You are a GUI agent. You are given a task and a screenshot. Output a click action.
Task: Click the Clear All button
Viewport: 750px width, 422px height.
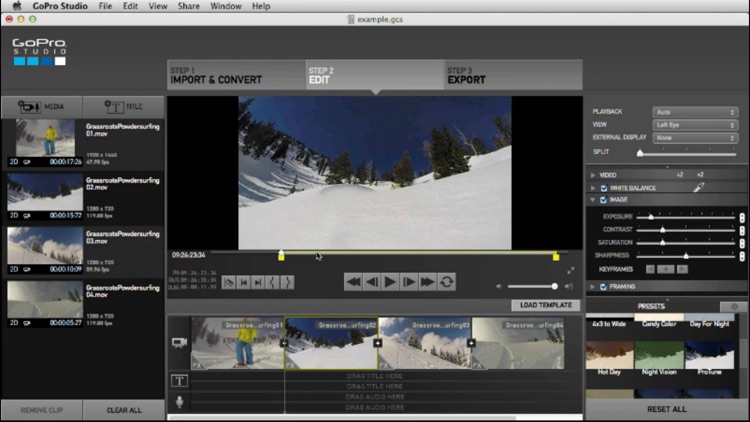(x=124, y=410)
